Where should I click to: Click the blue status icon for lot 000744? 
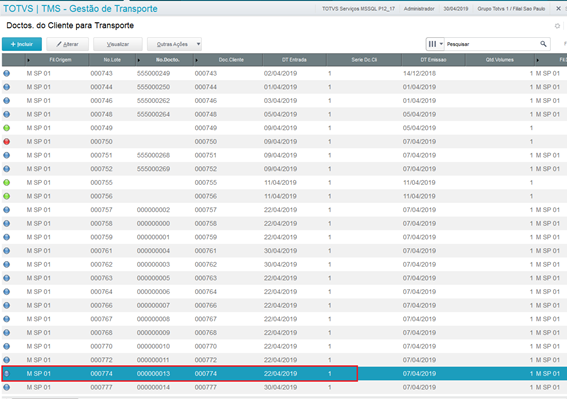(x=7, y=87)
